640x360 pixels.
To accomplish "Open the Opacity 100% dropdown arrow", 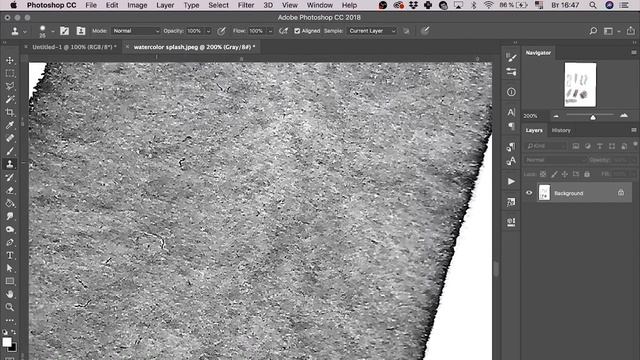I will (208, 31).
